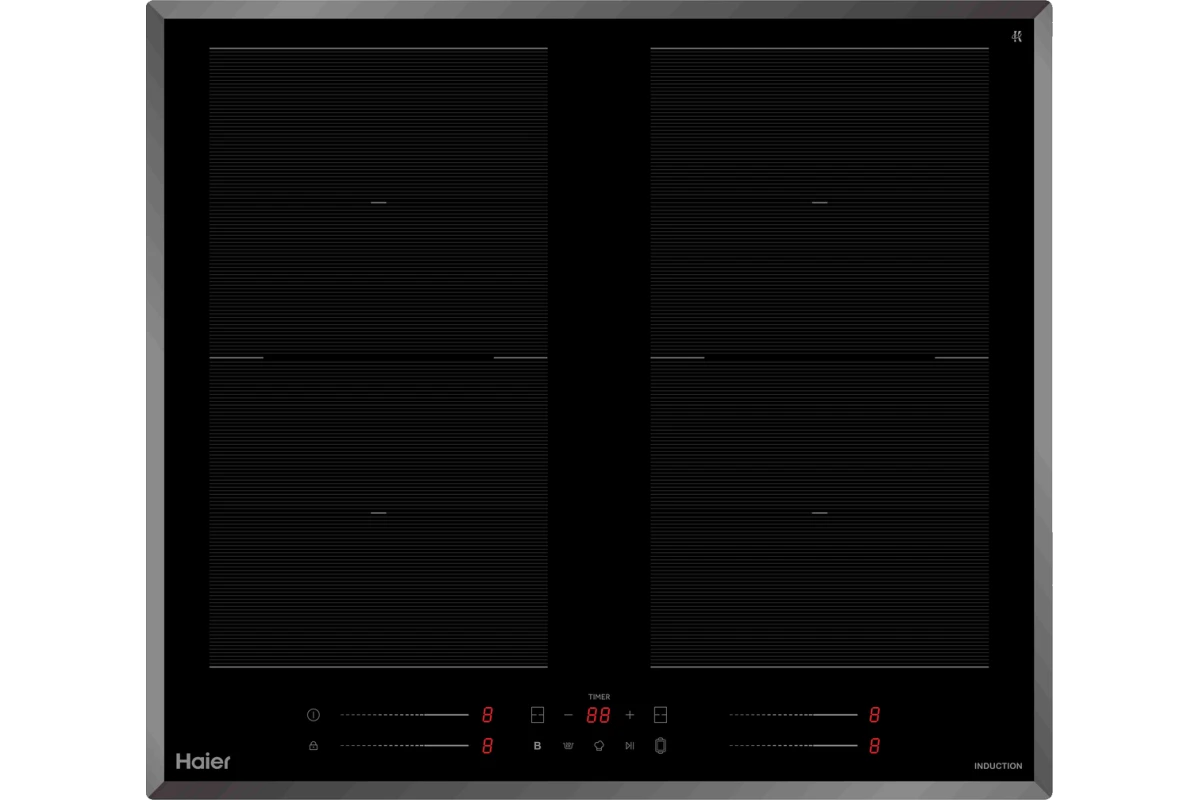Tap the red 8 after the power-row slider
The height and width of the screenshot is (800, 1200).
[487, 715]
